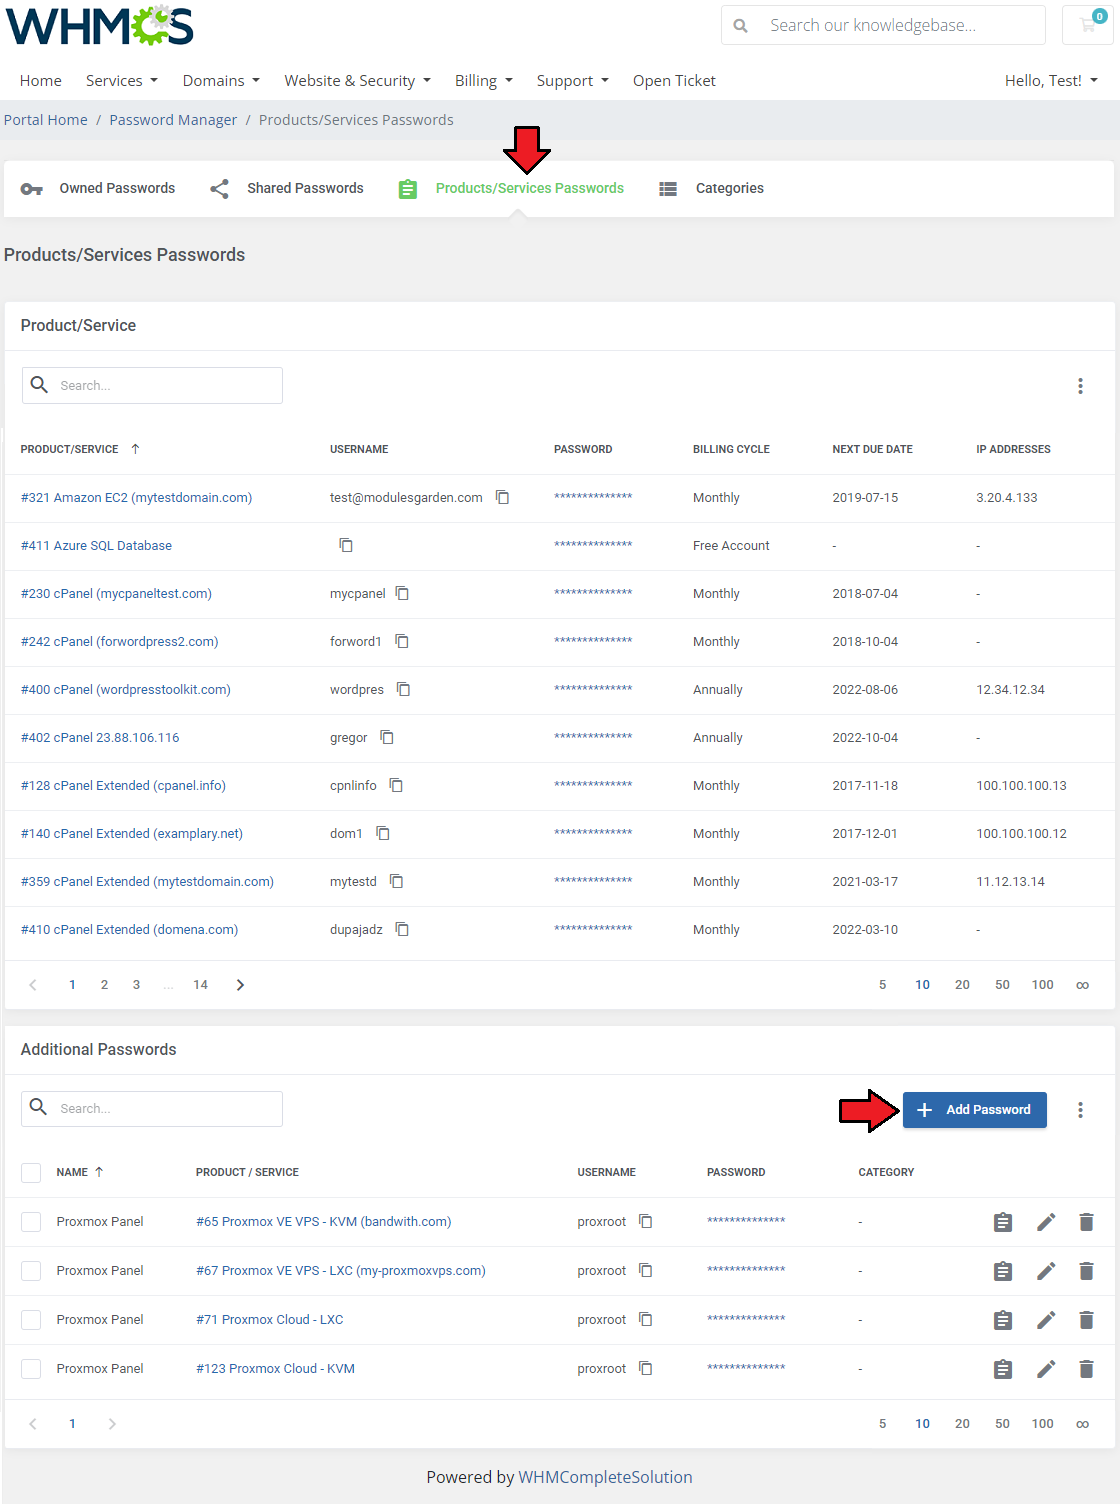
Task: Open Additional Passwords options menu (three dots)
Action: click(x=1080, y=1110)
